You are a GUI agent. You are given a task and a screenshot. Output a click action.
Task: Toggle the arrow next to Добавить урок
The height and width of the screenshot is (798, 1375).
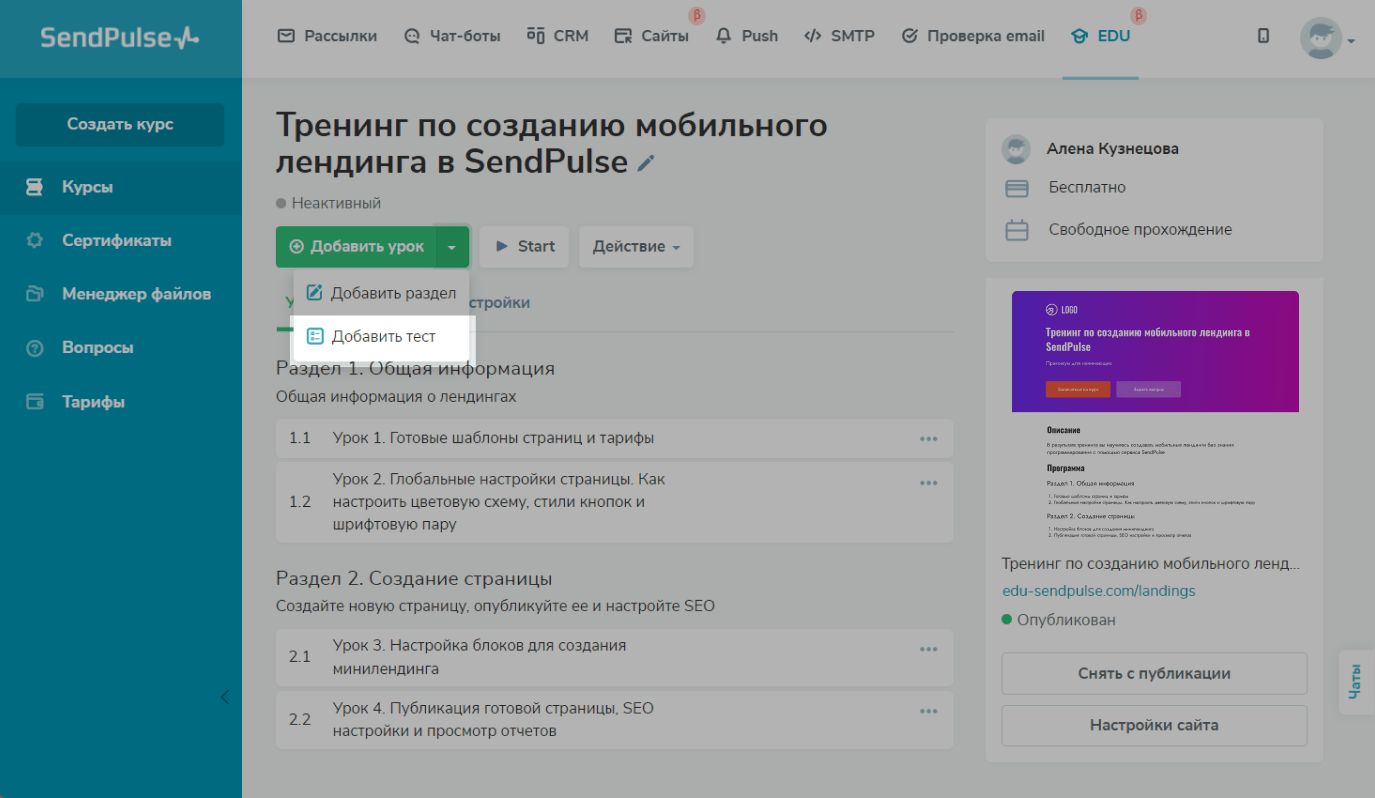click(452, 246)
